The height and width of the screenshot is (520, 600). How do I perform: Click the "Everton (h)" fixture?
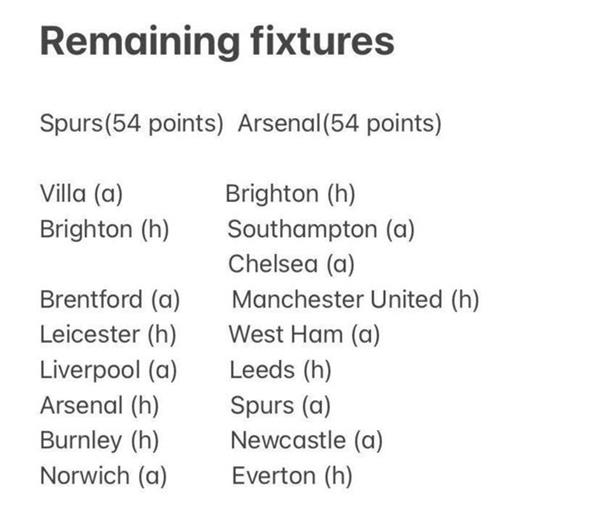292,475
